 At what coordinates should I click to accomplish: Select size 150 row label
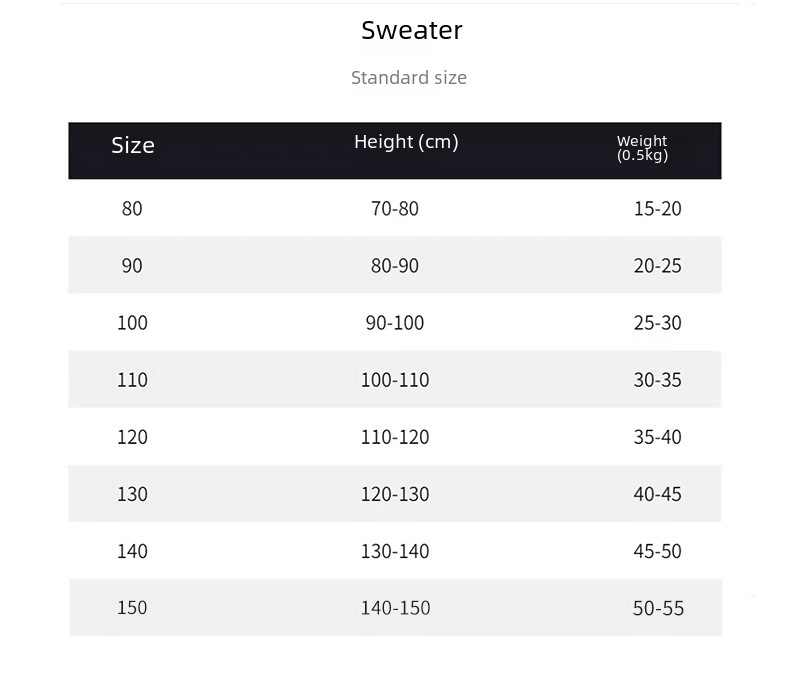tap(132, 608)
